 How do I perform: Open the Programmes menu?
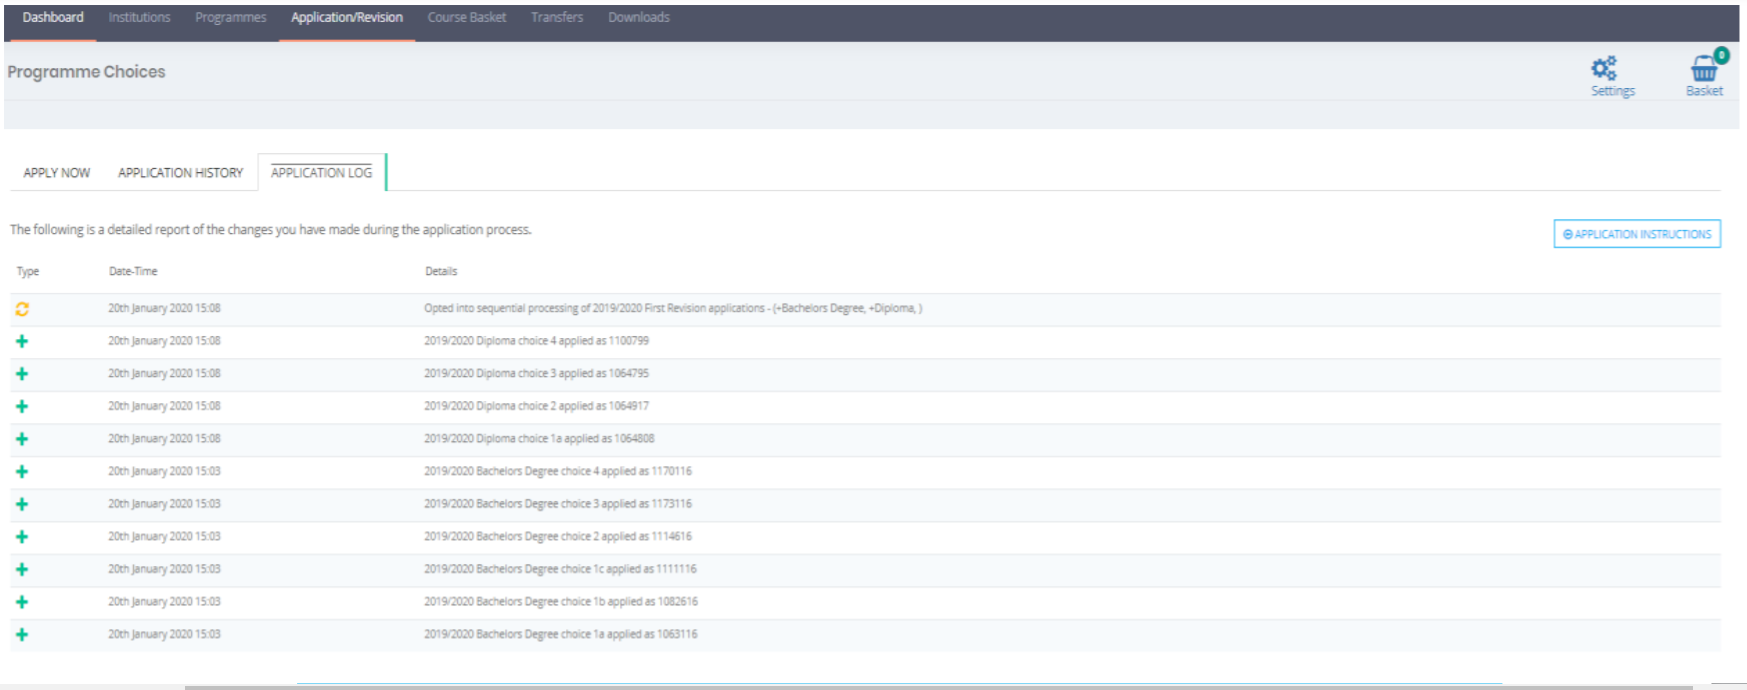pyautogui.click(x=230, y=18)
